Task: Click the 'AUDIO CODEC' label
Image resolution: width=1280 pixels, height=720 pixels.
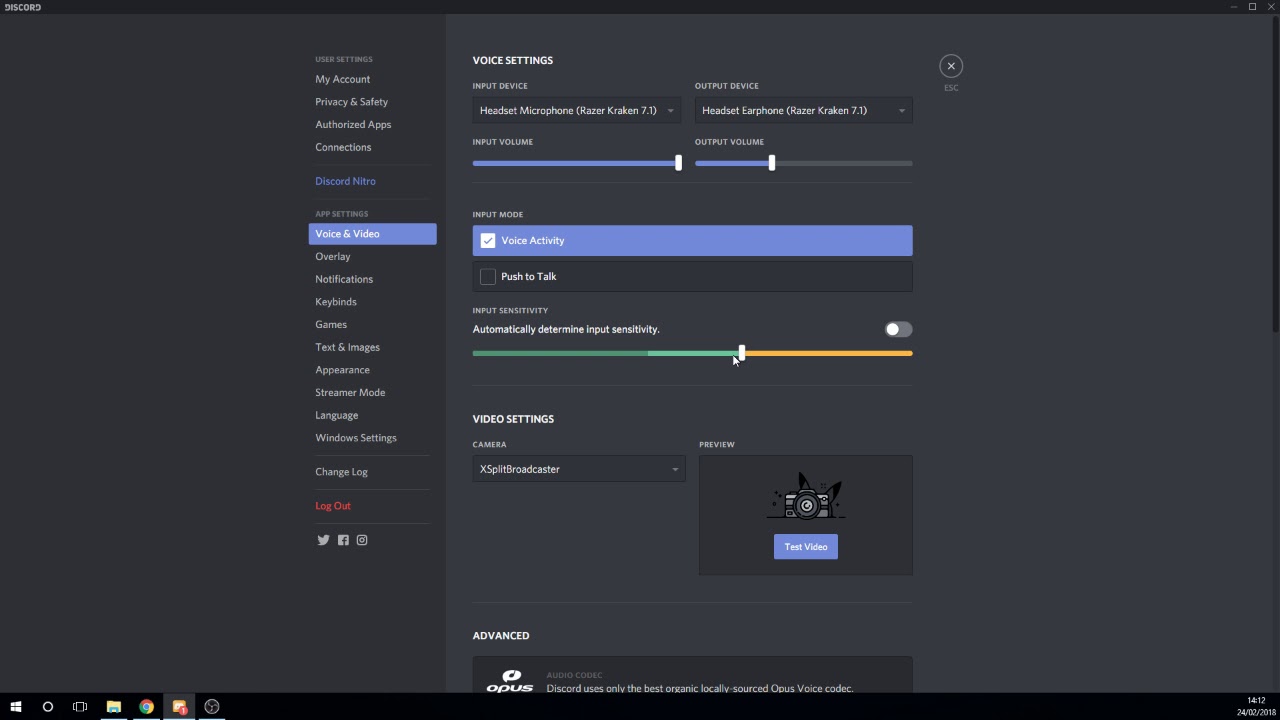Action: click(x=574, y=675)
